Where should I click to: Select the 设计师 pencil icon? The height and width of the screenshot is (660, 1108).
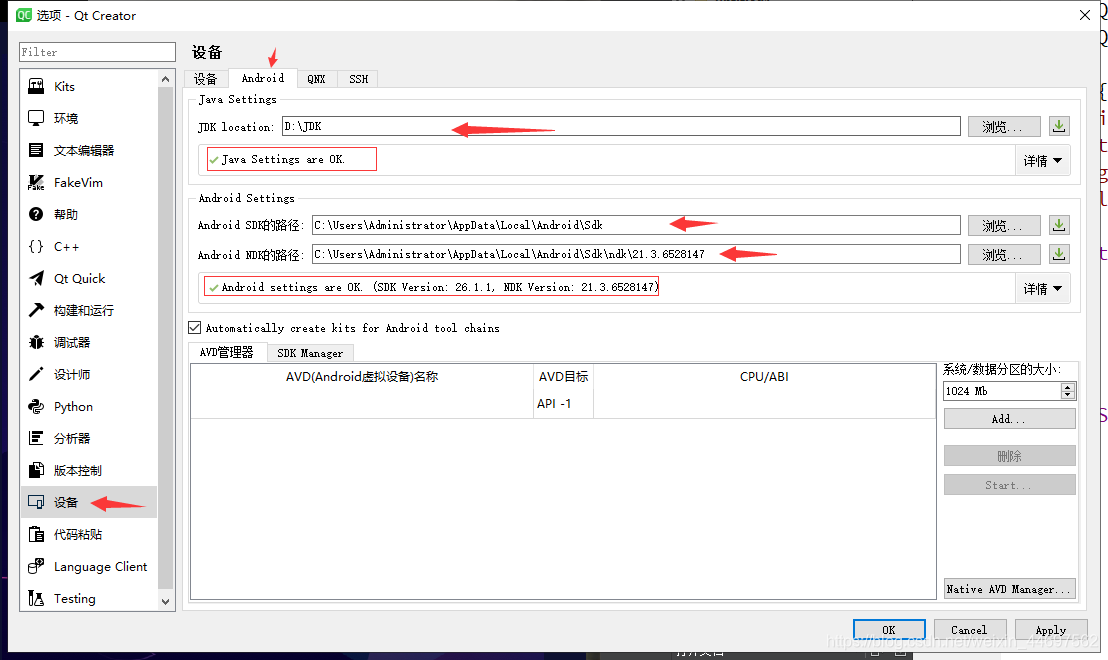[36, 374]
